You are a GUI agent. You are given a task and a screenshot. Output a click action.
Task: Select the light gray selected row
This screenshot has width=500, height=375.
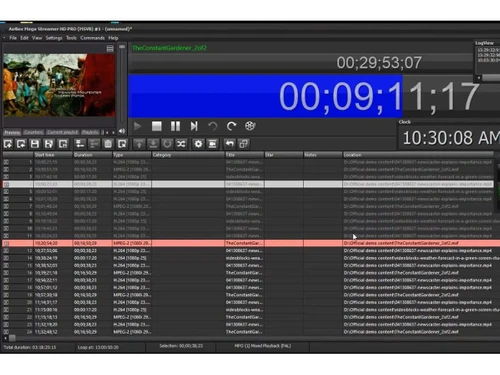(x=248, y=184)
